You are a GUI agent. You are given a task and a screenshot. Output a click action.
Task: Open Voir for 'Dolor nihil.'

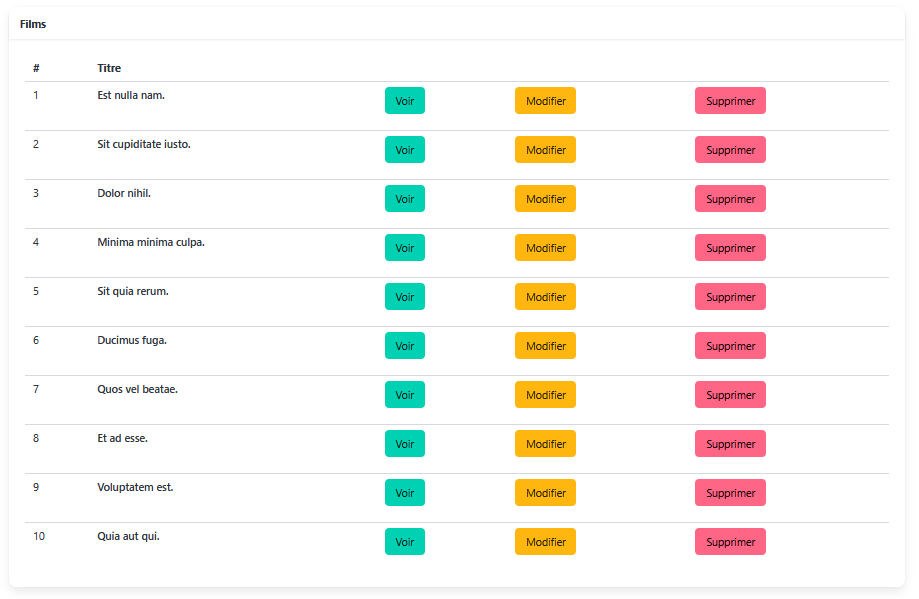(x=404, y=199)
